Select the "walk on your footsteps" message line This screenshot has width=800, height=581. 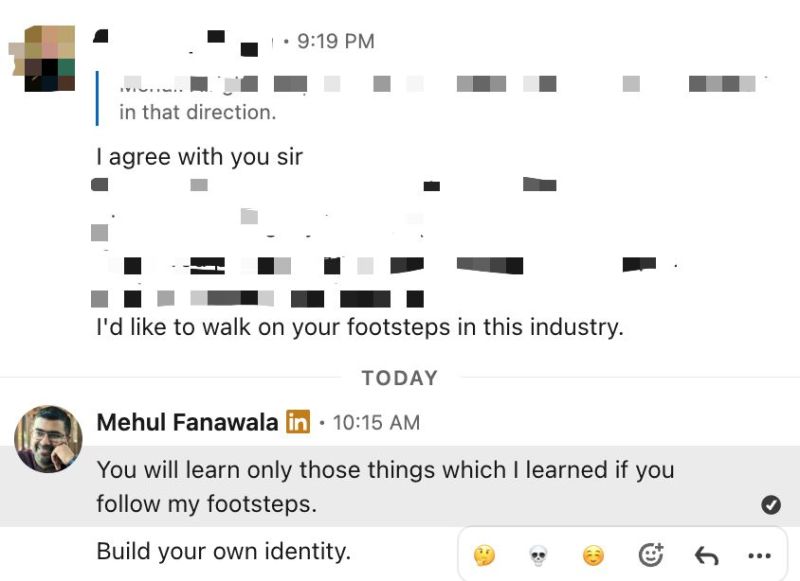coord(359,327)
